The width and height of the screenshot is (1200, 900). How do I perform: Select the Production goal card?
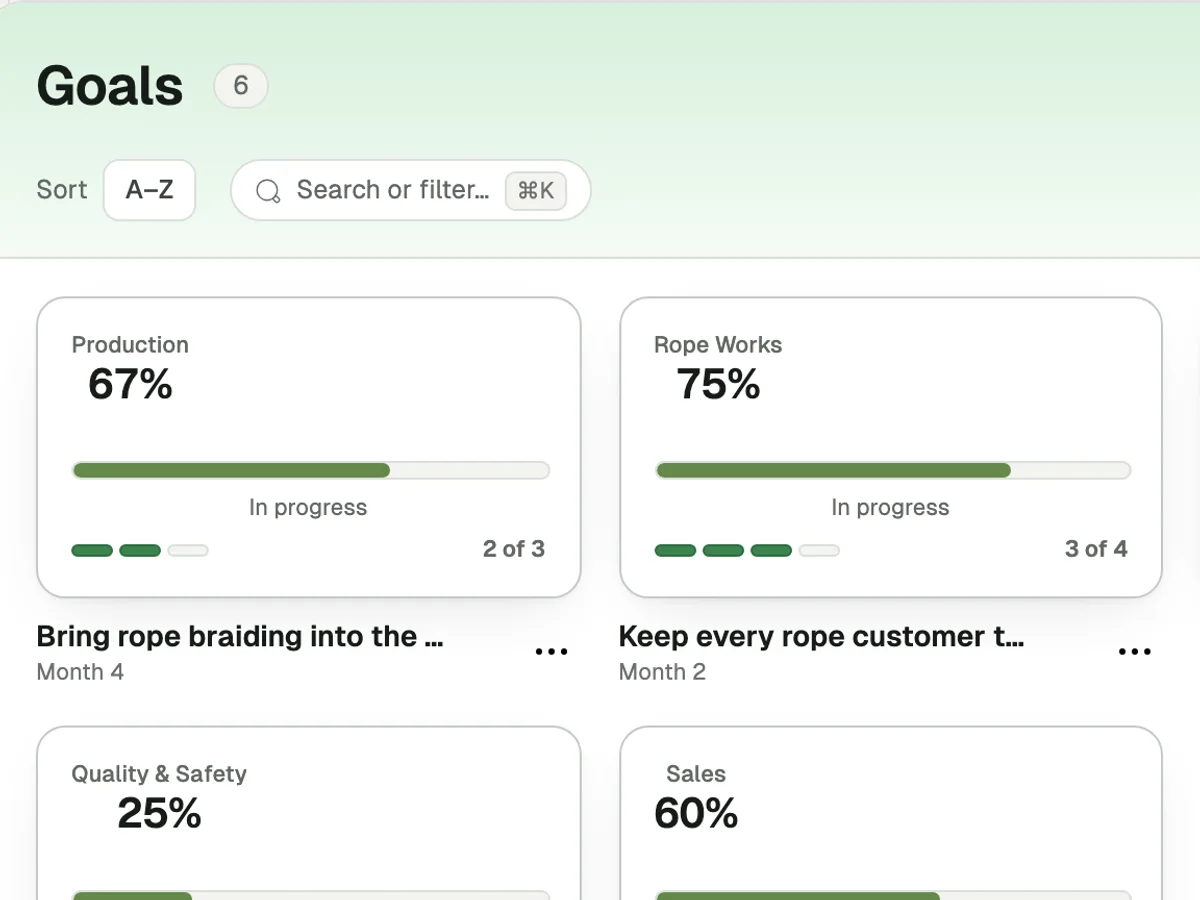(x=309, y=447)
